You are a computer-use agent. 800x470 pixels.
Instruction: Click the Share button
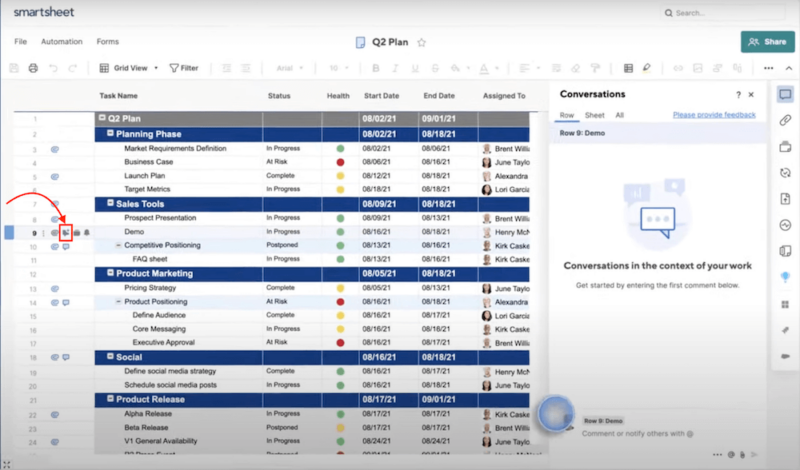point(767,42)
